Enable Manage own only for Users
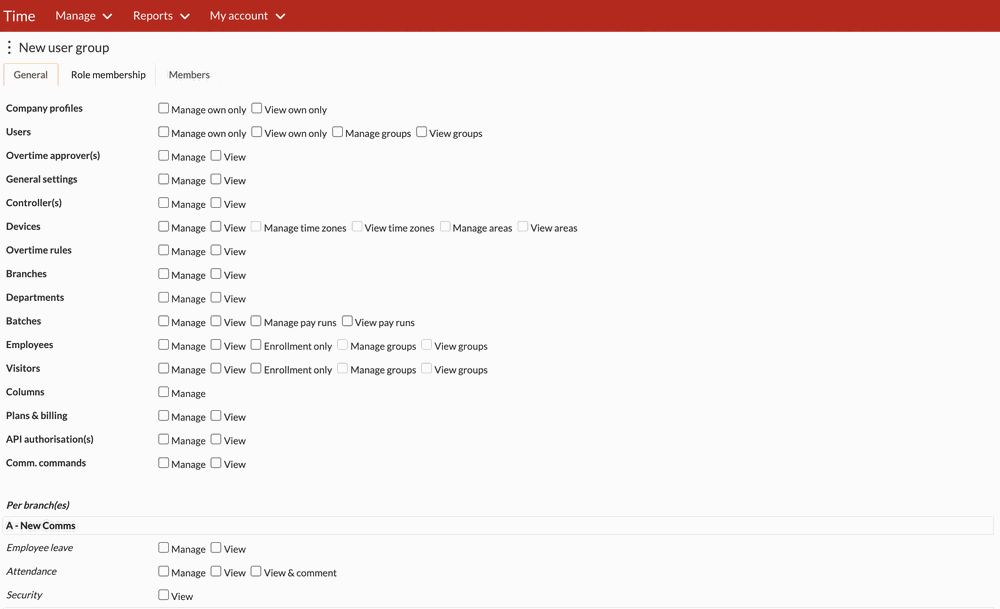This screenshot has width=1000, height=609. (x=164, y=132)
